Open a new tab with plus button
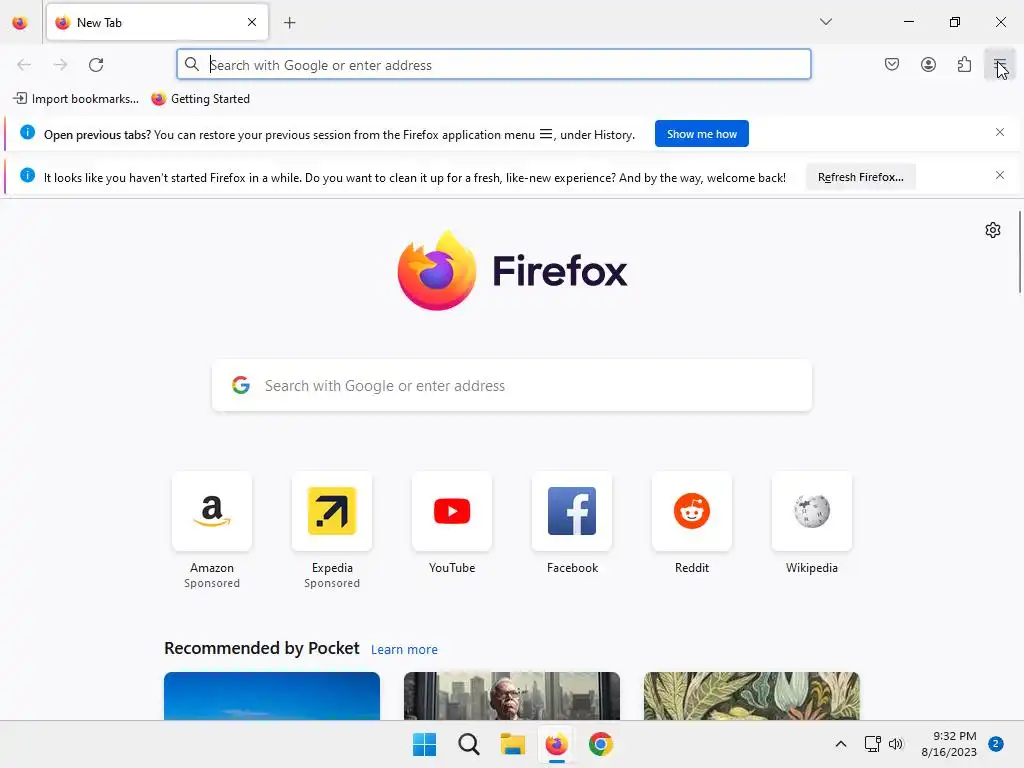This screenshot has height=768, width=1024. 290,23
